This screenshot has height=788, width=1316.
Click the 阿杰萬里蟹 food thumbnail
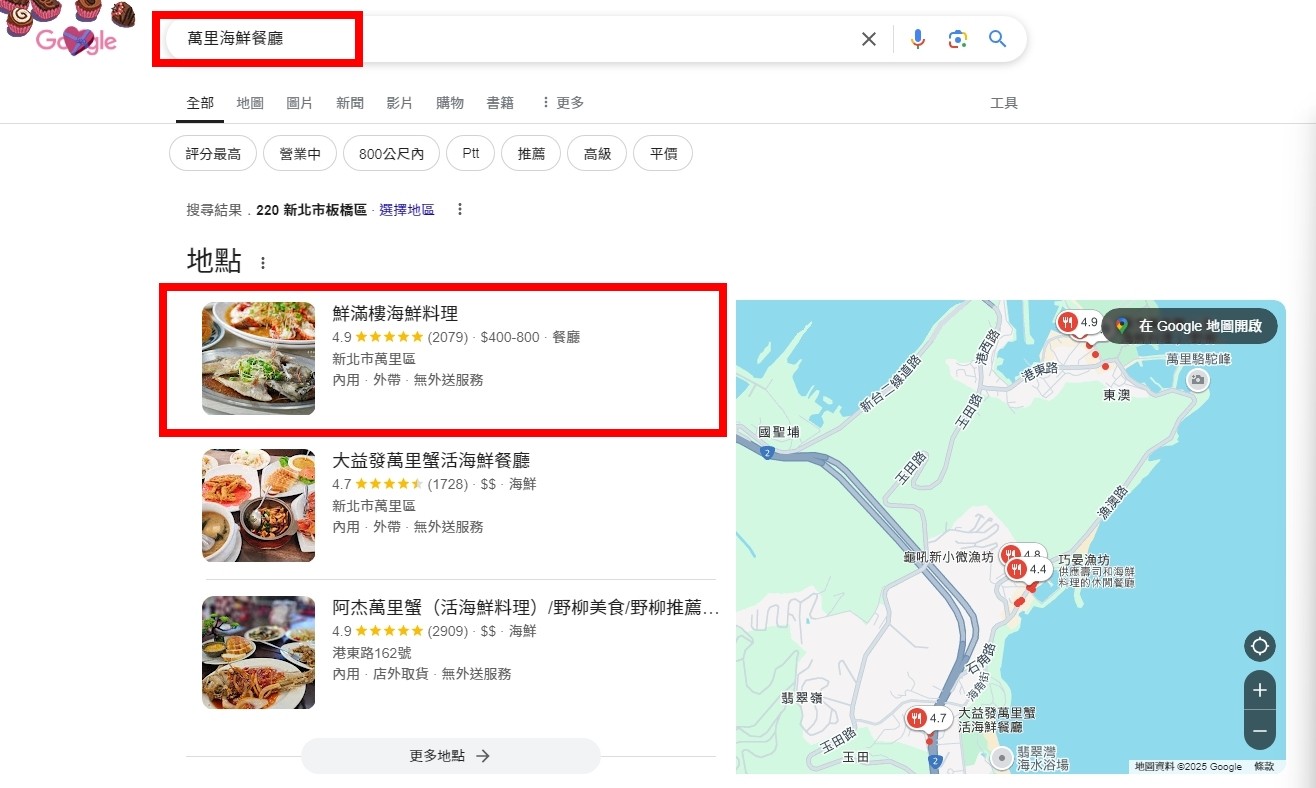tap(258, 652)
